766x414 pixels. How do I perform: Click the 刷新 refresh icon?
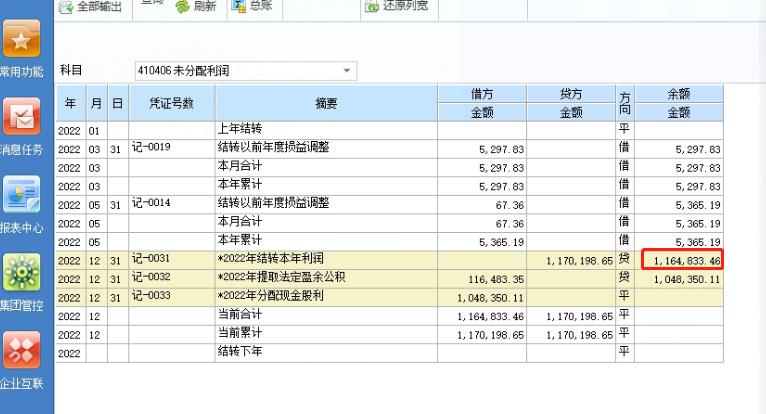(x=182, y=7)
